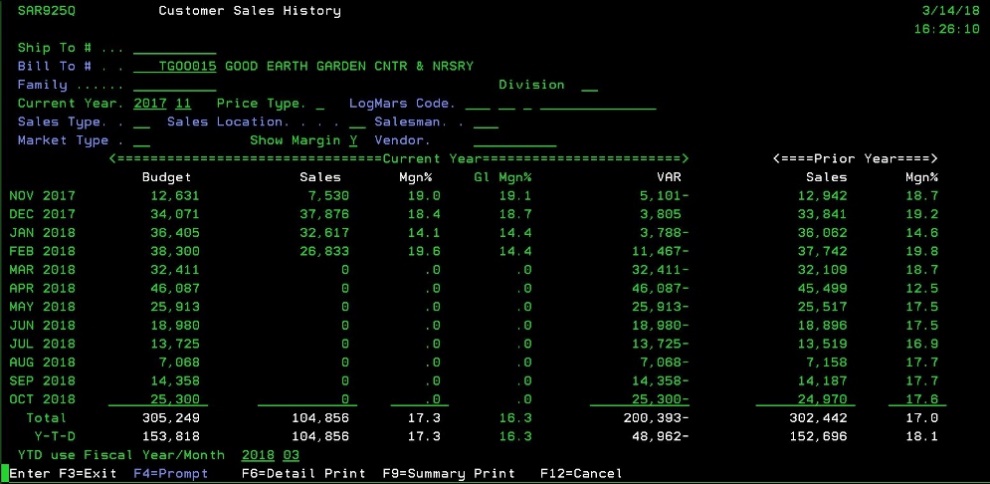
Task: Toggle the Show Margin Y flag field
Action: pos(353,141)
